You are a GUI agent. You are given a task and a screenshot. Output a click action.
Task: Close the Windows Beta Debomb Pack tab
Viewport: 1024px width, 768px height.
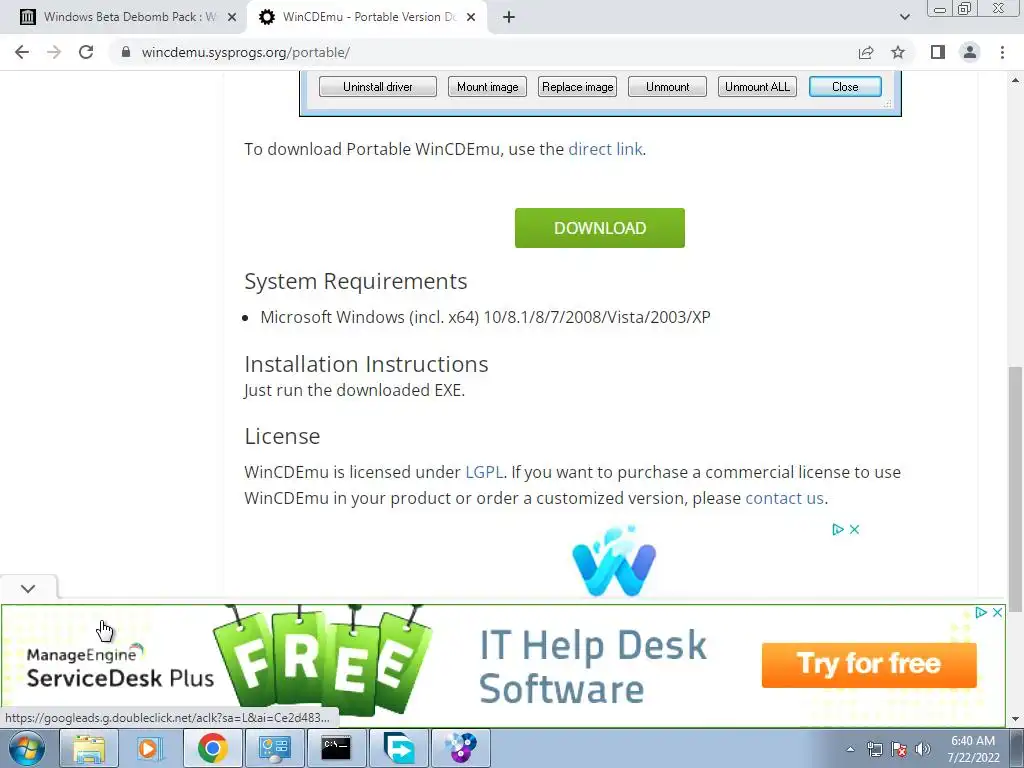(232, 18)
